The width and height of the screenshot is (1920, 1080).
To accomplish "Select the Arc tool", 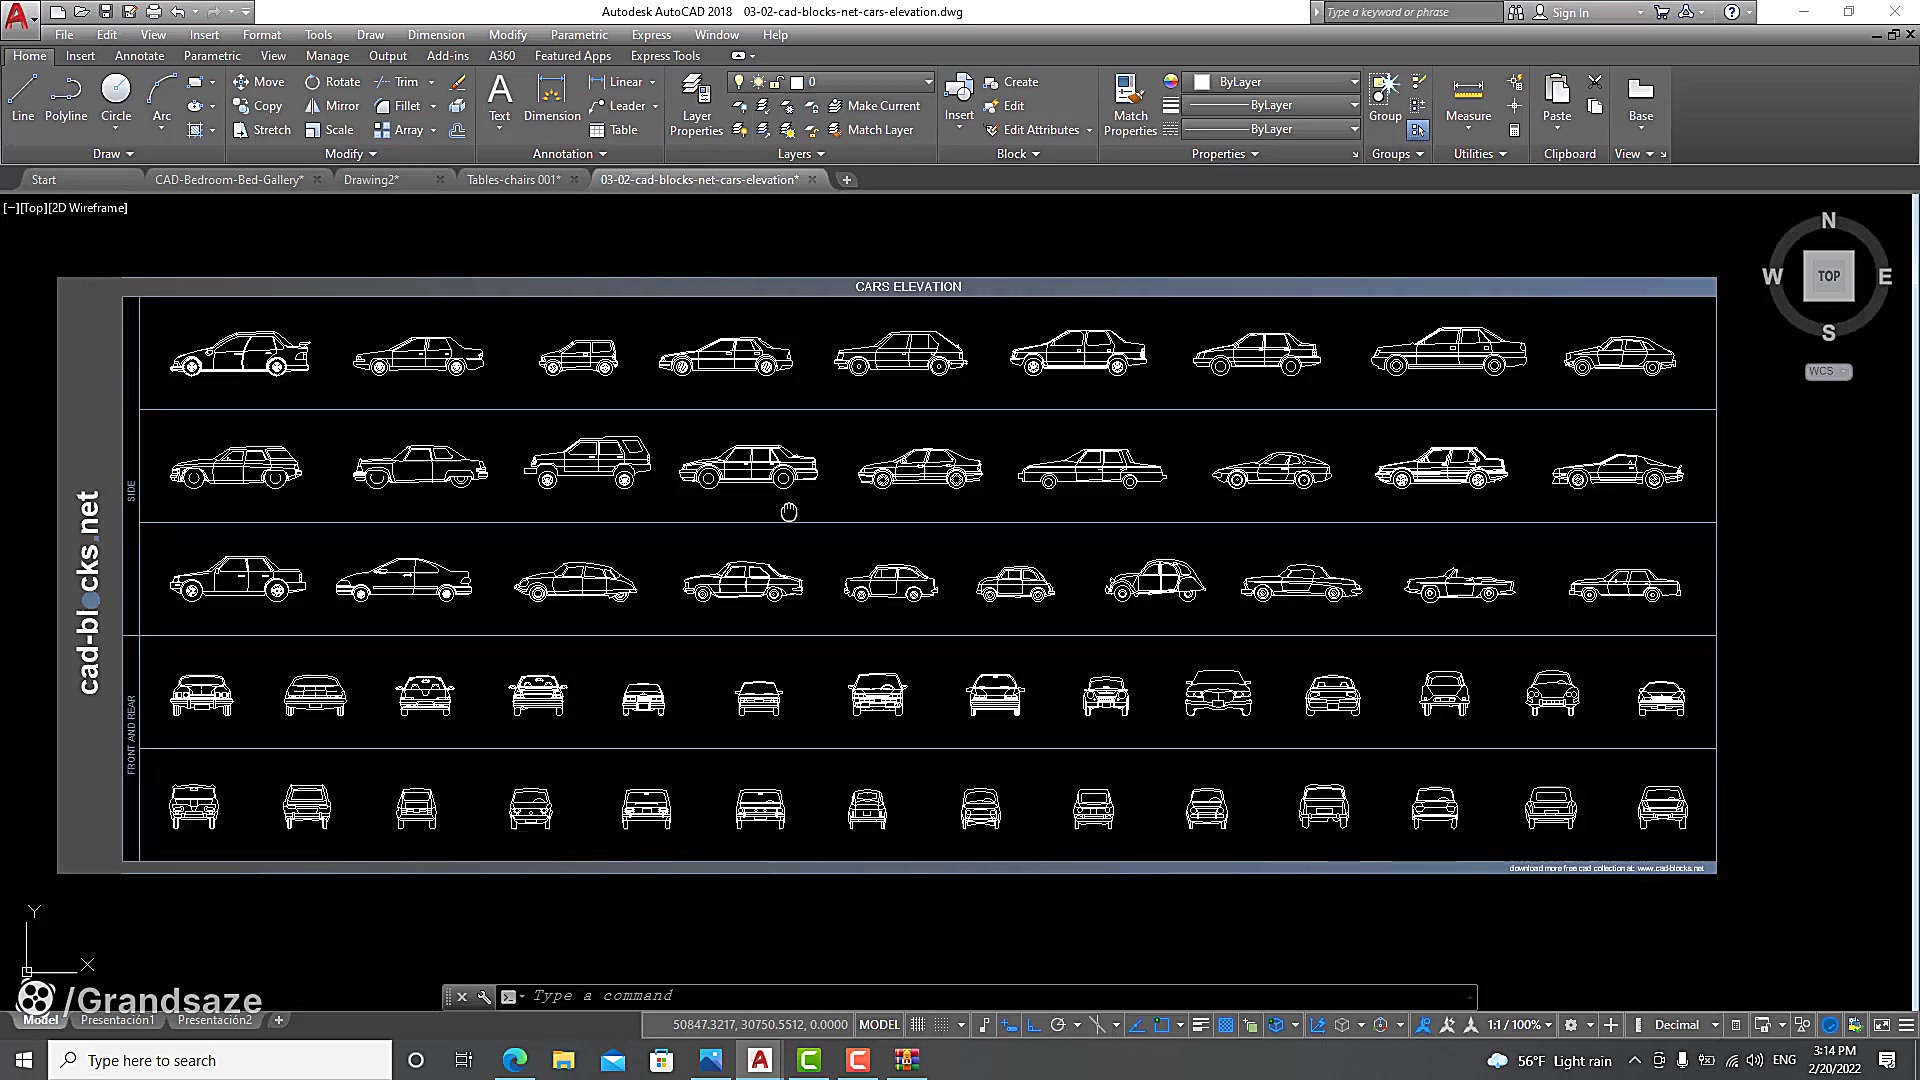I will point(162,98).
